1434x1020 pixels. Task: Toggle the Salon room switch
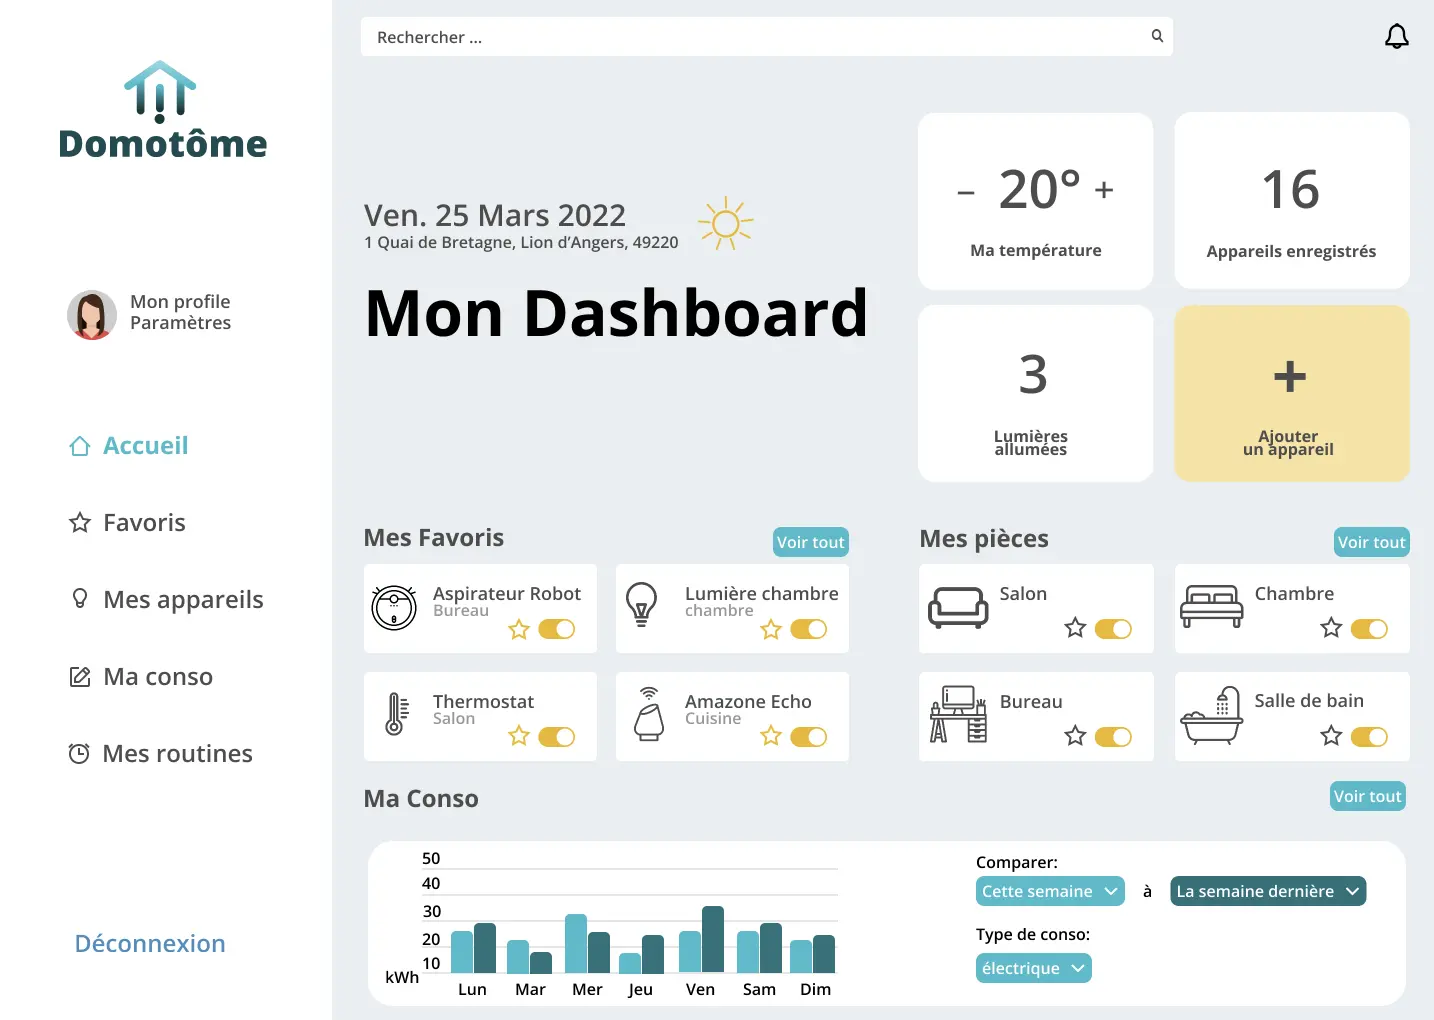click(1113, 629)
